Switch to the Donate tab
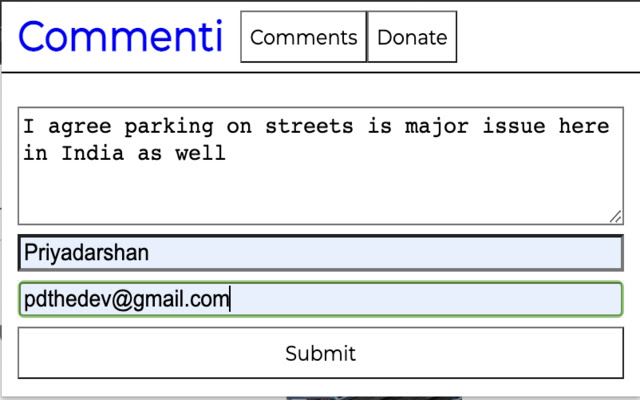640x400 pixels. pyautogui.click(x=412, y=38)
